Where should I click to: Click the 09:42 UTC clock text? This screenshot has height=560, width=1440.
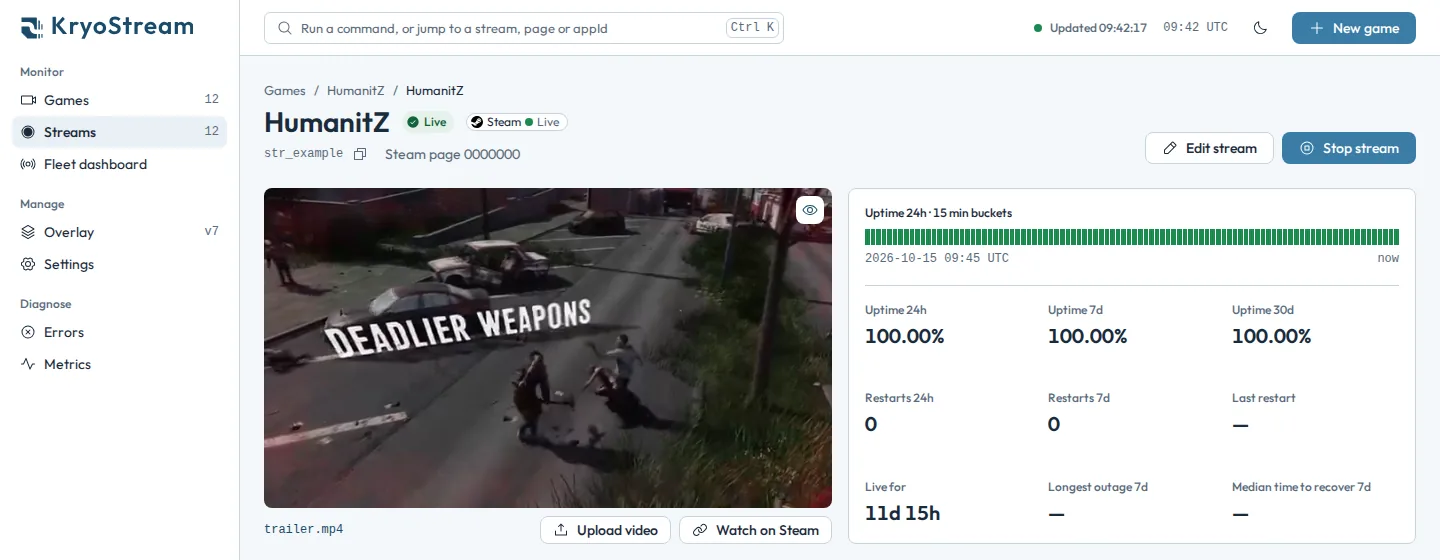pos(1195,28)
